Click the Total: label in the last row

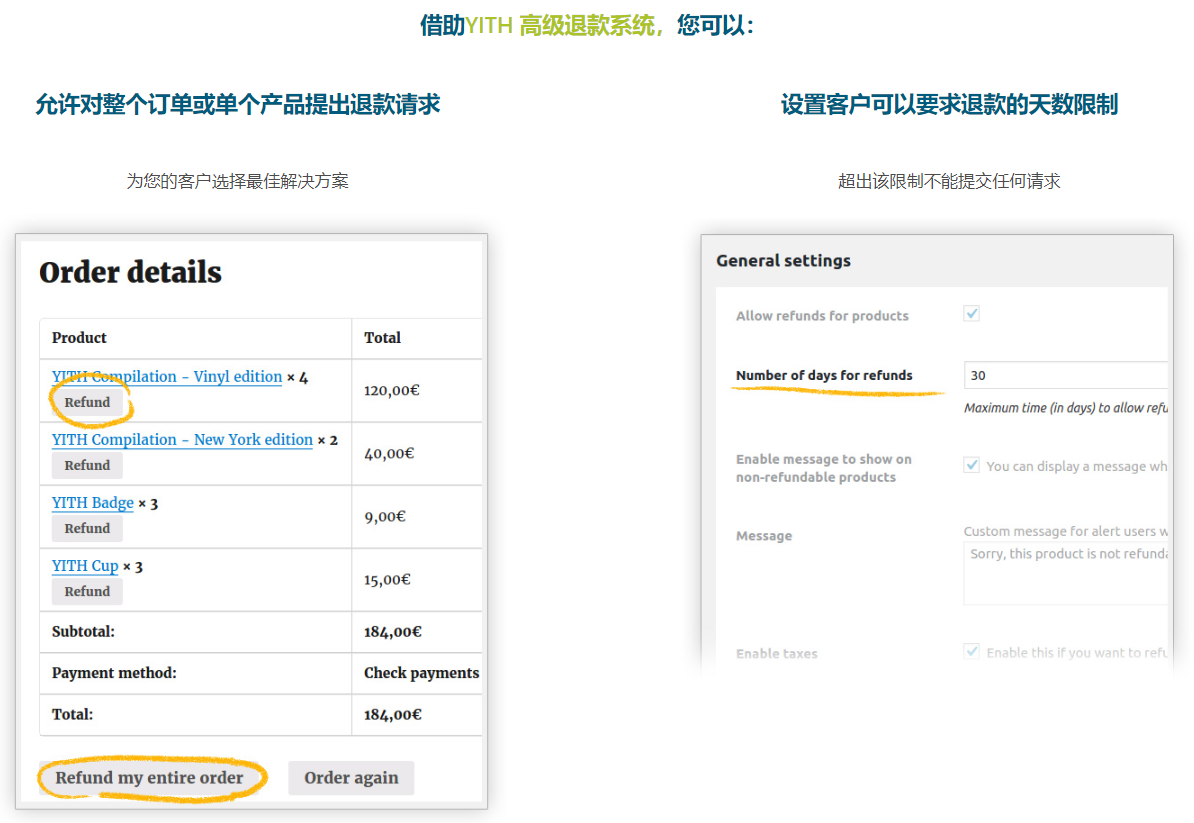pos(72,715)
